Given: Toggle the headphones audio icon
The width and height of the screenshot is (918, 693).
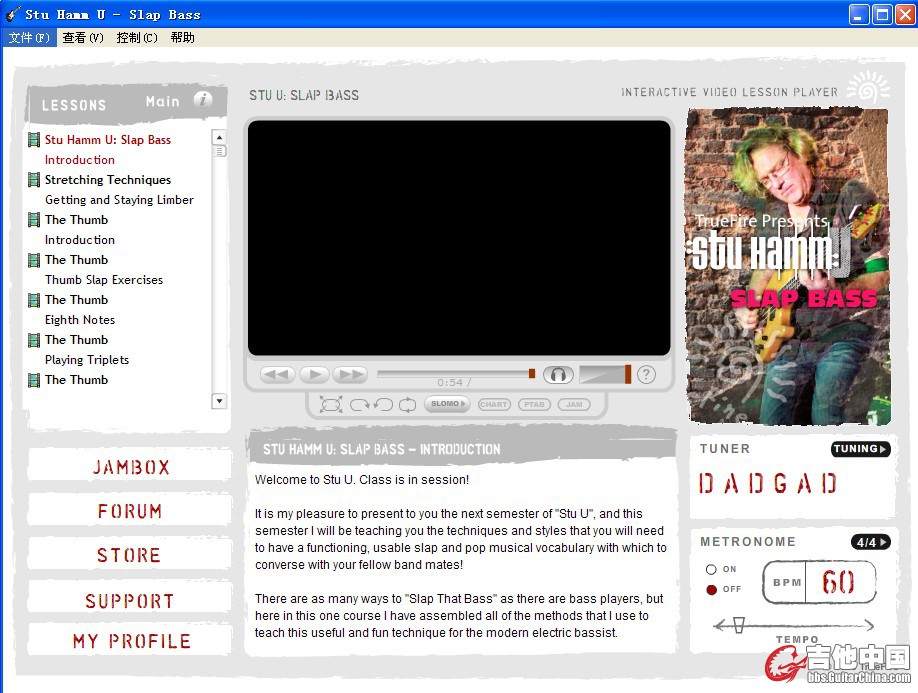Looking at the screenshot, I should [558, 375].
